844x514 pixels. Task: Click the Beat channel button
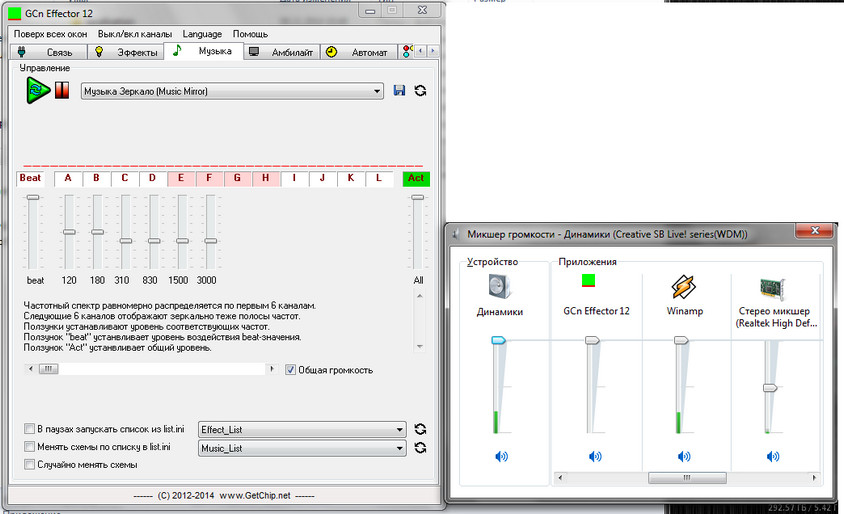point(29,179)
